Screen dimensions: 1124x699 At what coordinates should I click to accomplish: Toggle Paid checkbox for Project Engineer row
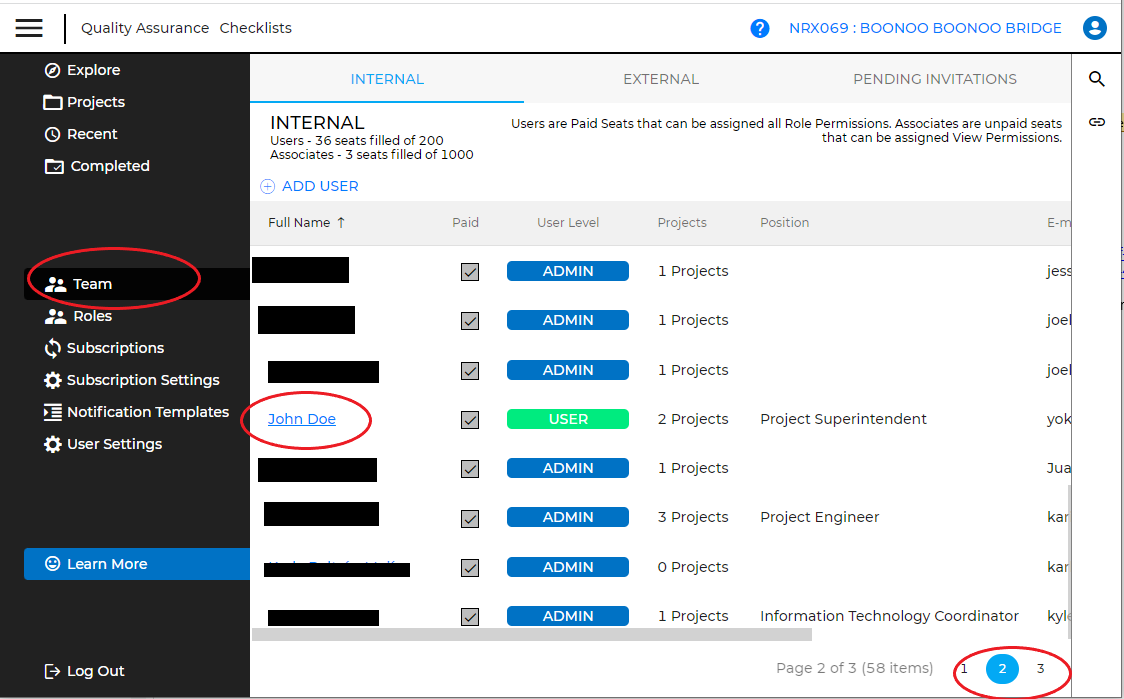tap(470, 518)
